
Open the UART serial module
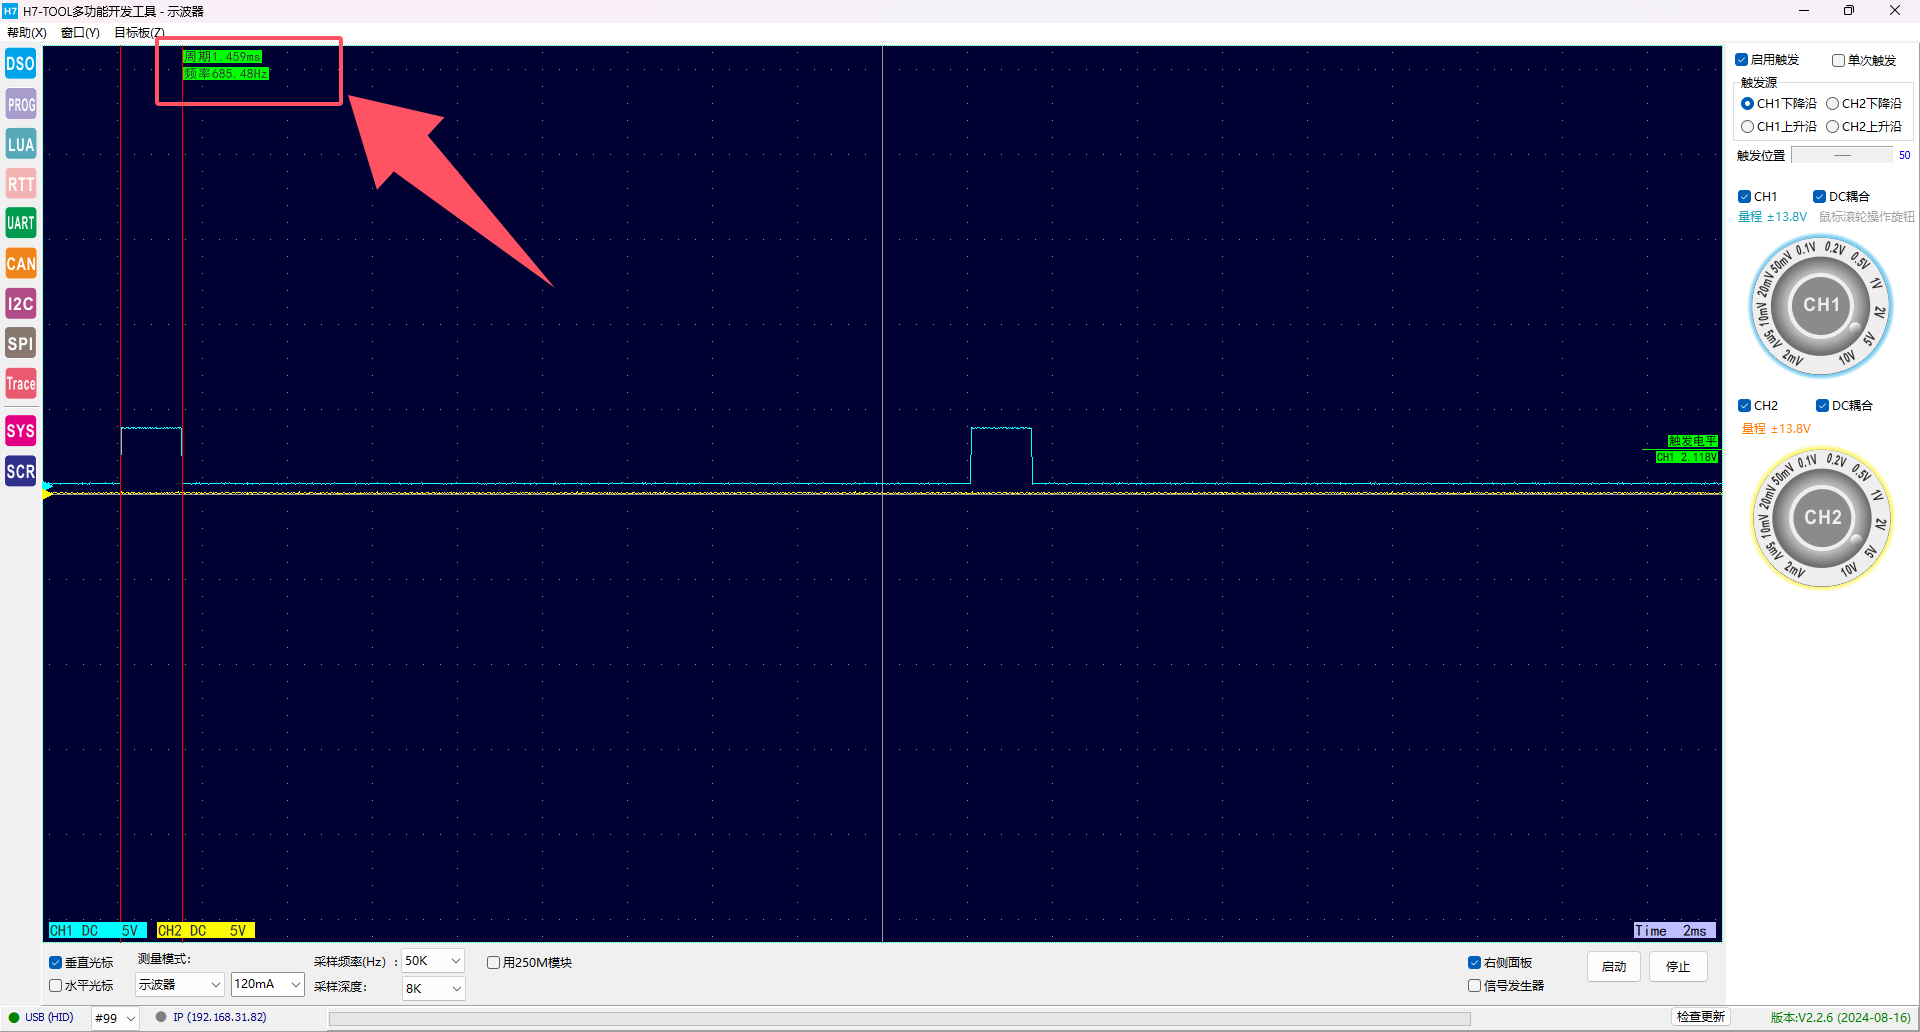pos(21,223)
